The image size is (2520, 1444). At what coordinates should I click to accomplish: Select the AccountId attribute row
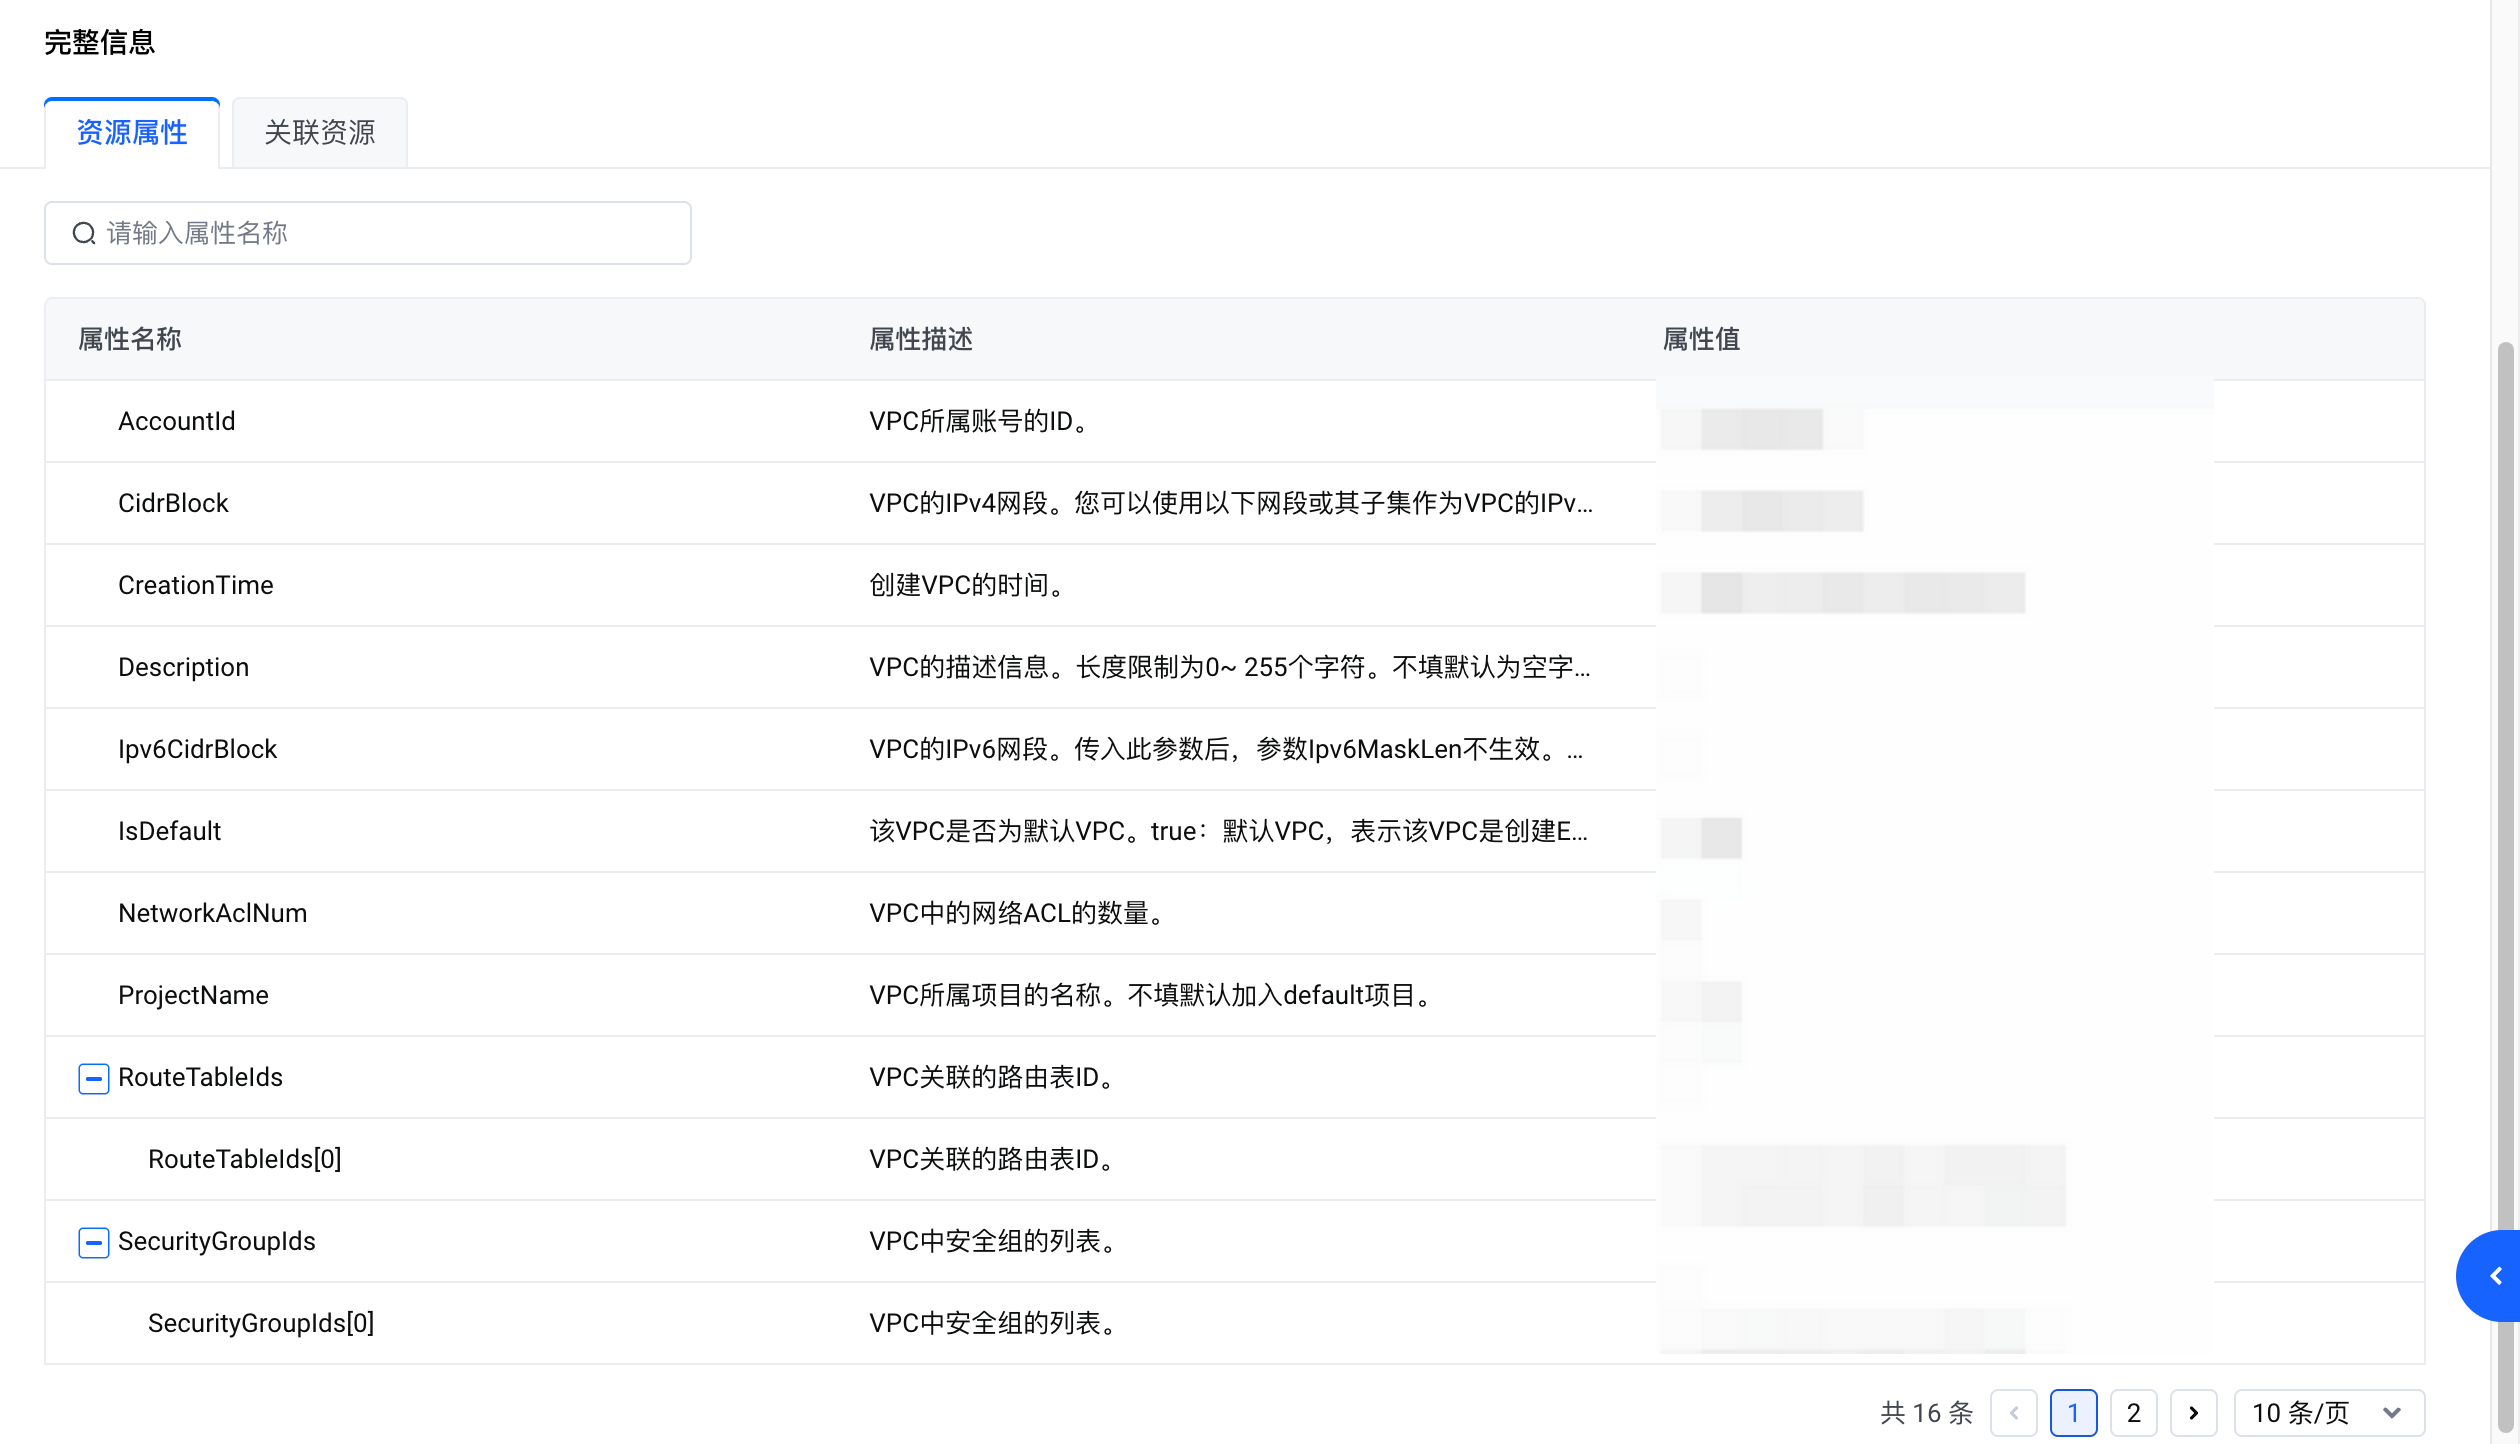(177, 421)
